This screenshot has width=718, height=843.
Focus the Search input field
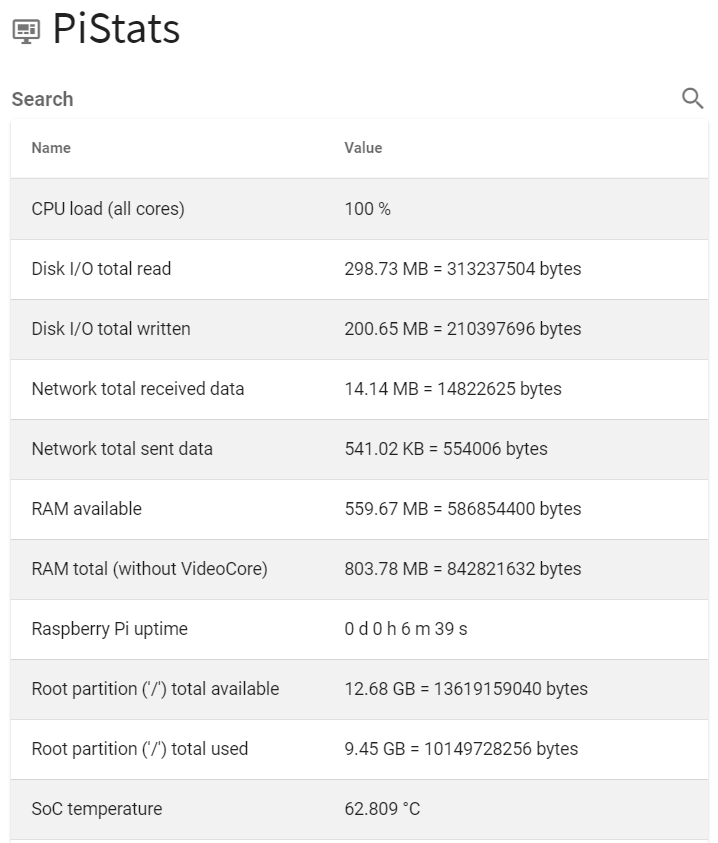(344, 99)
